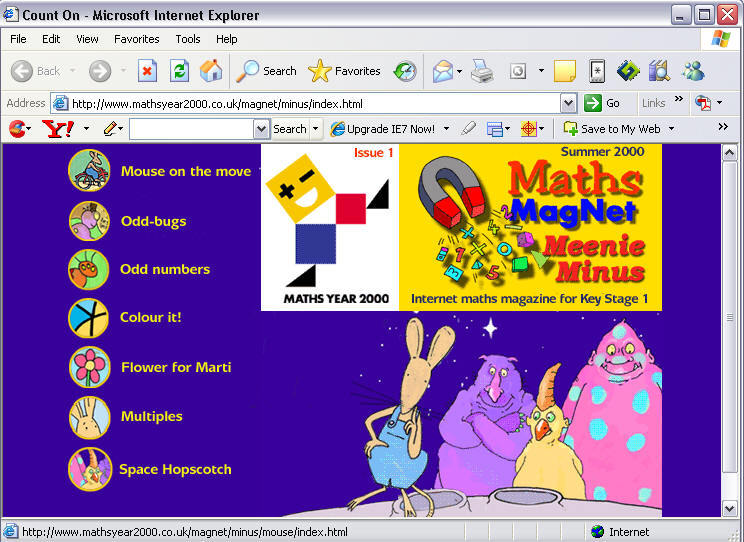Expand the Mail icon dropdown arrow
This screenshot has height=542, width=744.
pyautogui.click(x=460, y=71)
